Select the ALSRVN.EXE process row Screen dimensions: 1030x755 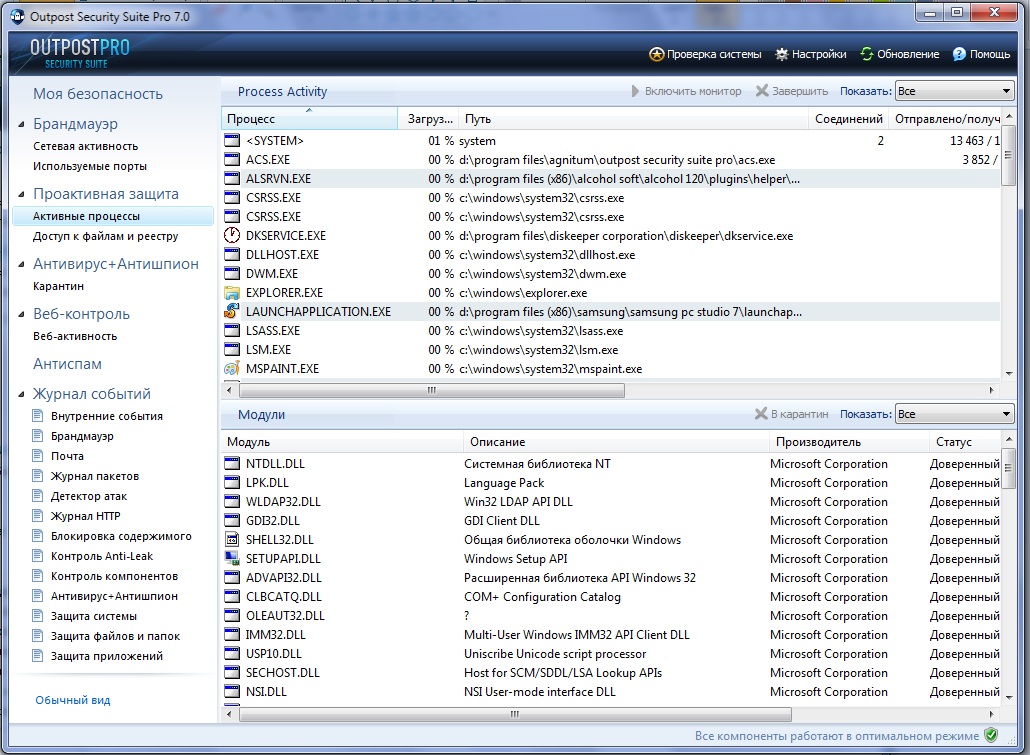(611, 179)
